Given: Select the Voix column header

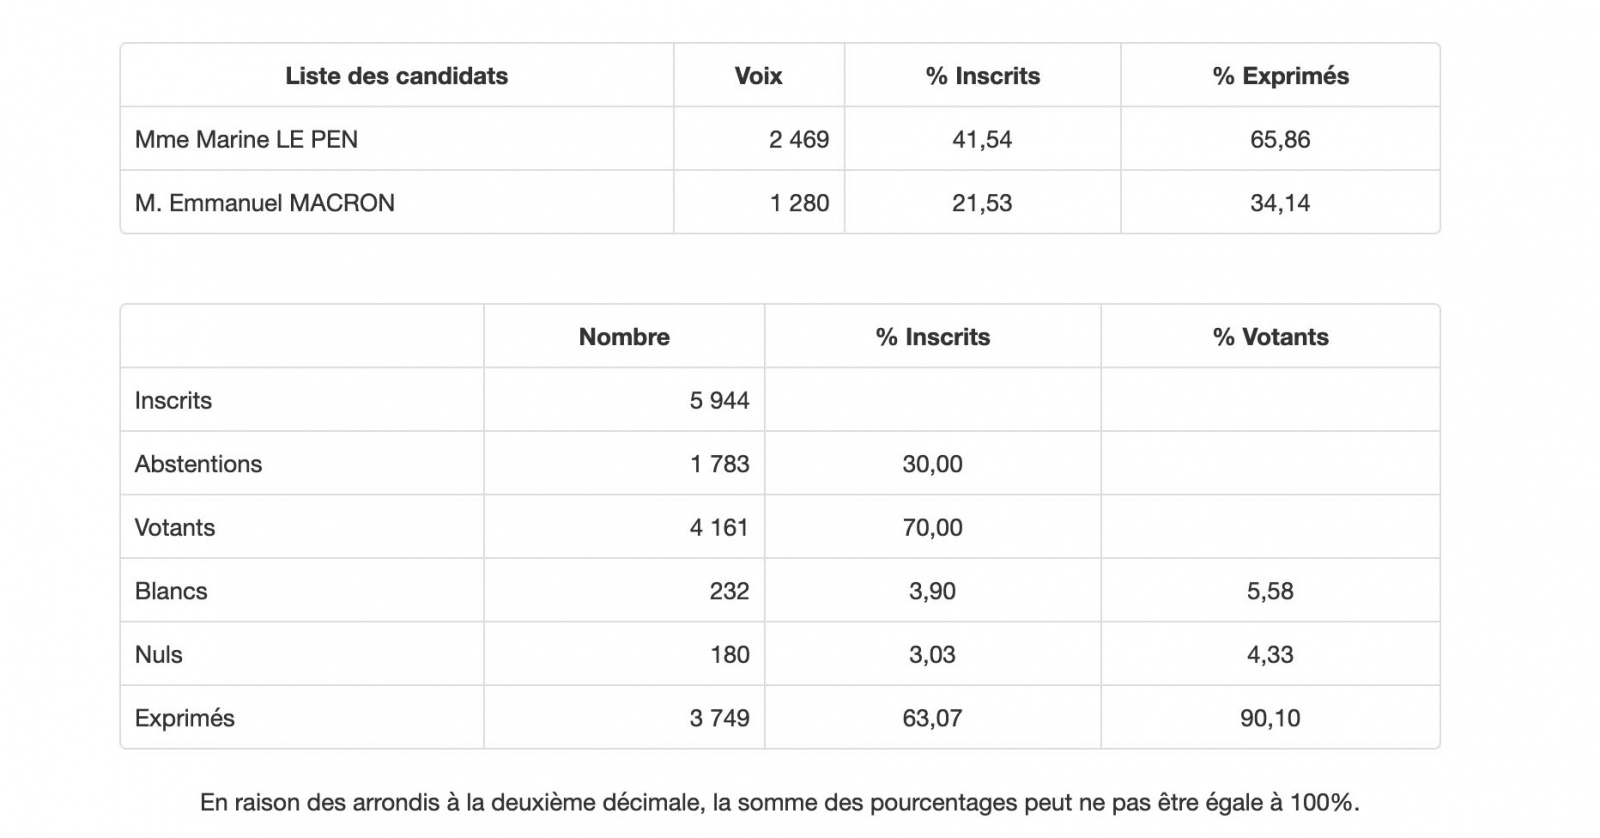Looking at the screenshot, I should [x=758, y=76].
